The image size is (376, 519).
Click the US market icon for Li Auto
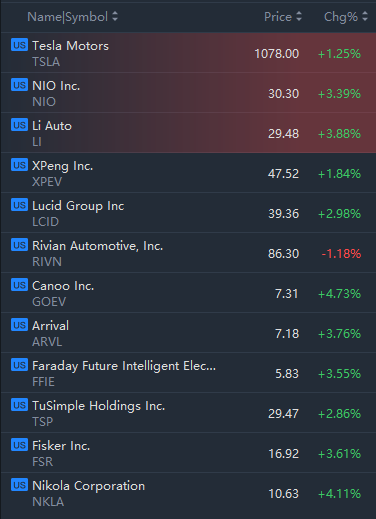pos(19,125)
